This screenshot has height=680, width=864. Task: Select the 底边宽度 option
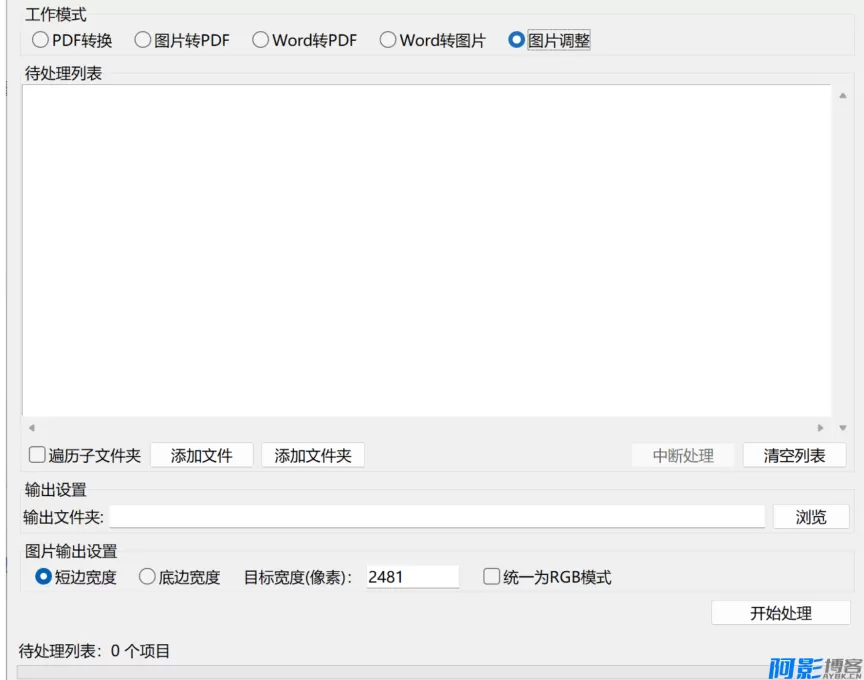pos(147,576)
